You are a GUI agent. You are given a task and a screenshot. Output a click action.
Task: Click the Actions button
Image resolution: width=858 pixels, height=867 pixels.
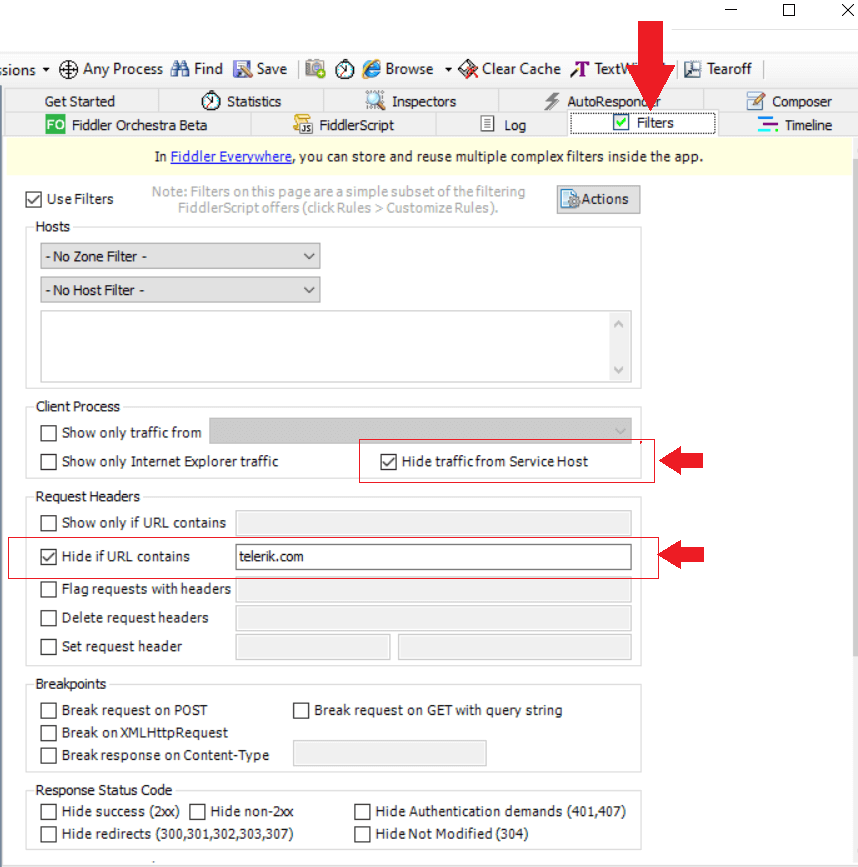pos(597,199)
